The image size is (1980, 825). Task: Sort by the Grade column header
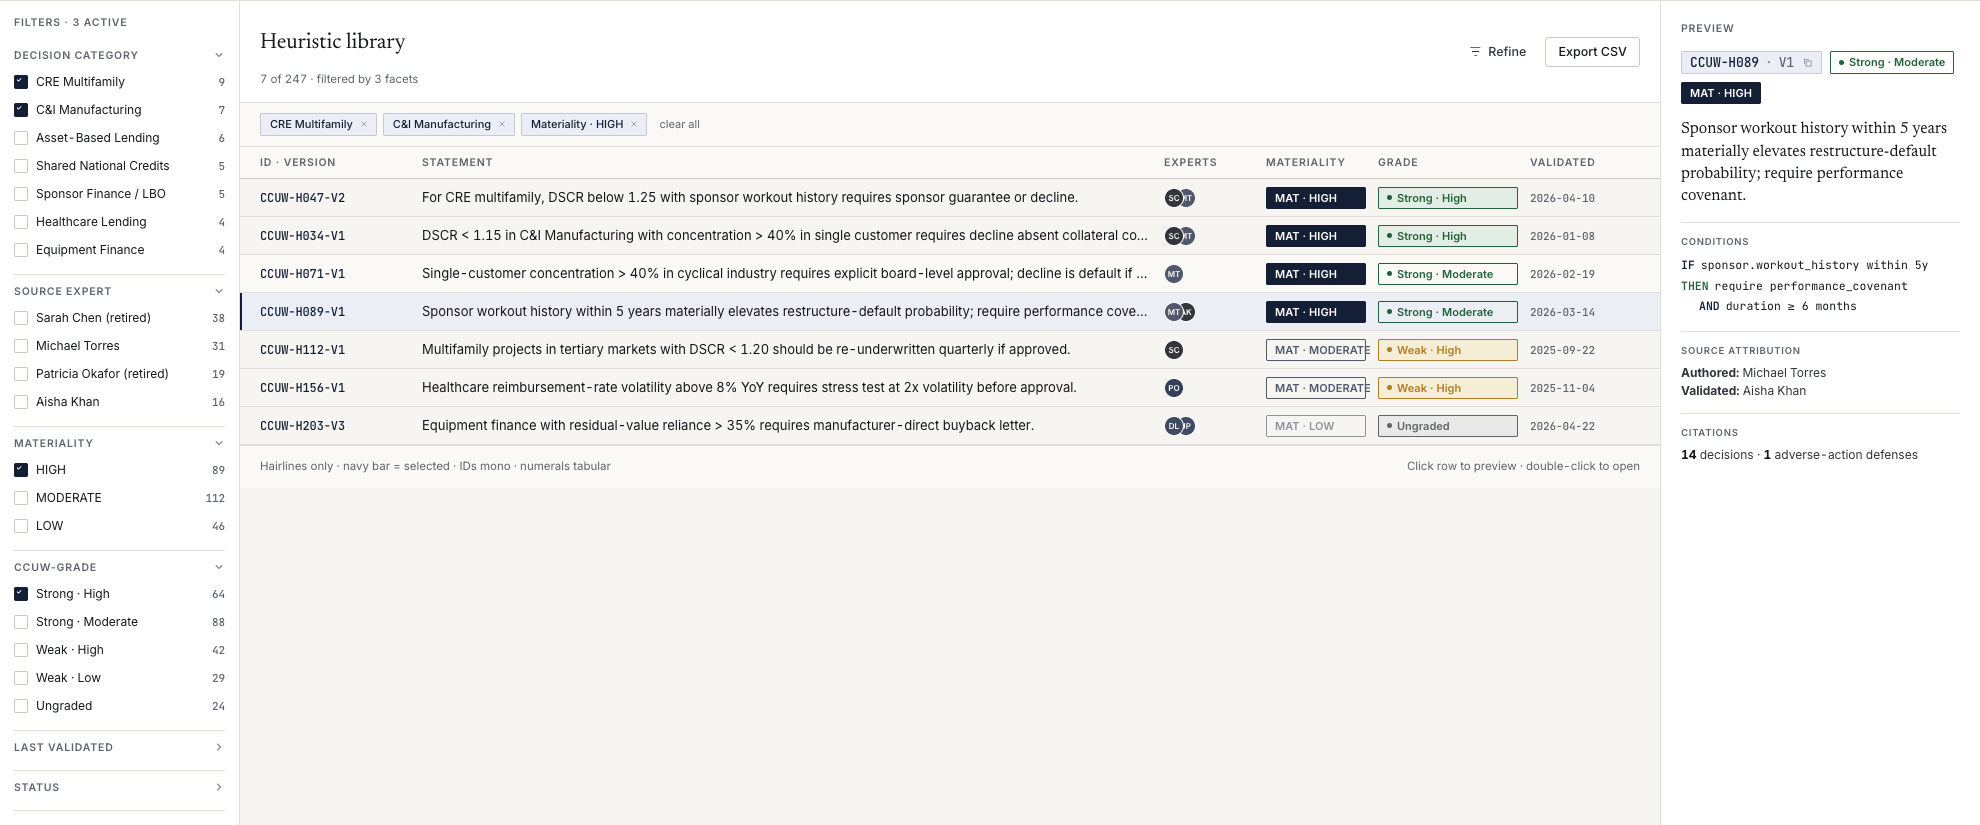point(1398,162)
